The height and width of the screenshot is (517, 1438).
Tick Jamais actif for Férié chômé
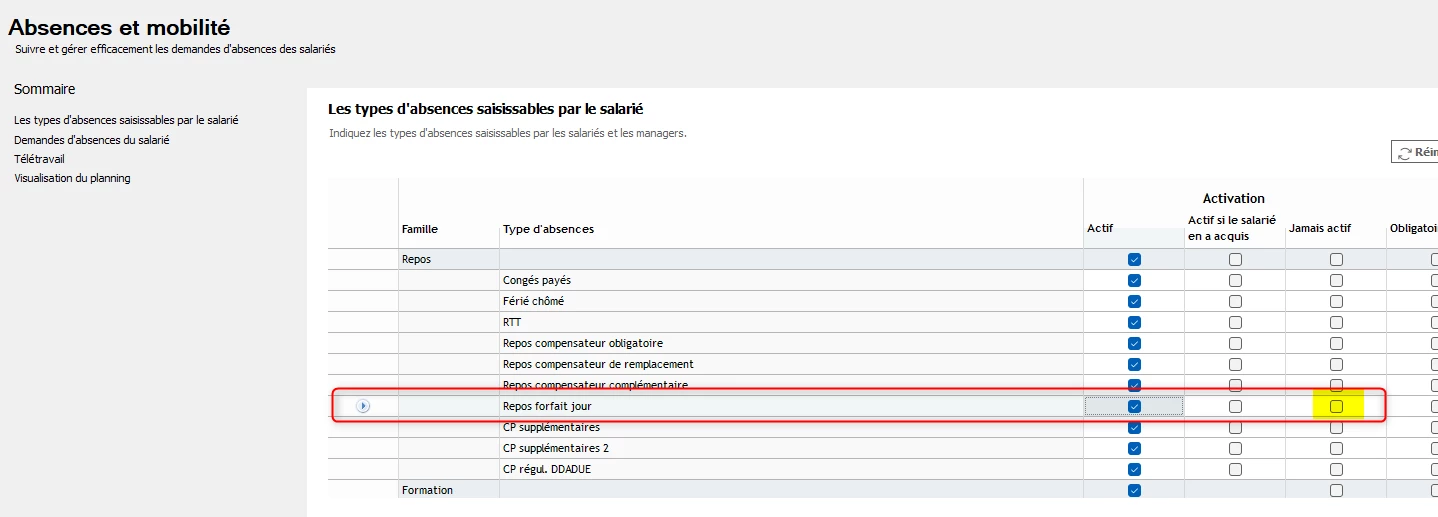click(x=1336, y=301)
